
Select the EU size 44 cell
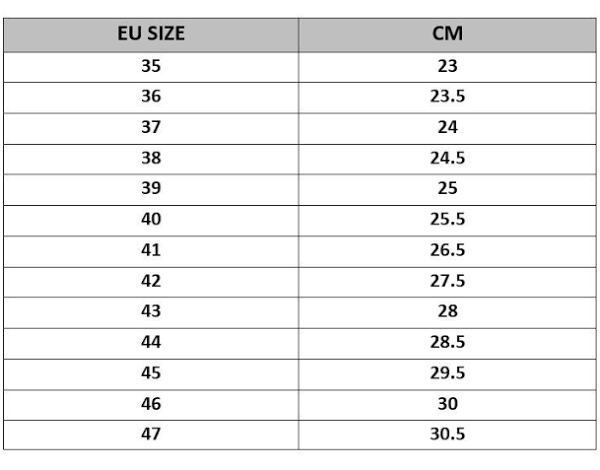pyautogui.click(x=151, y=342)
